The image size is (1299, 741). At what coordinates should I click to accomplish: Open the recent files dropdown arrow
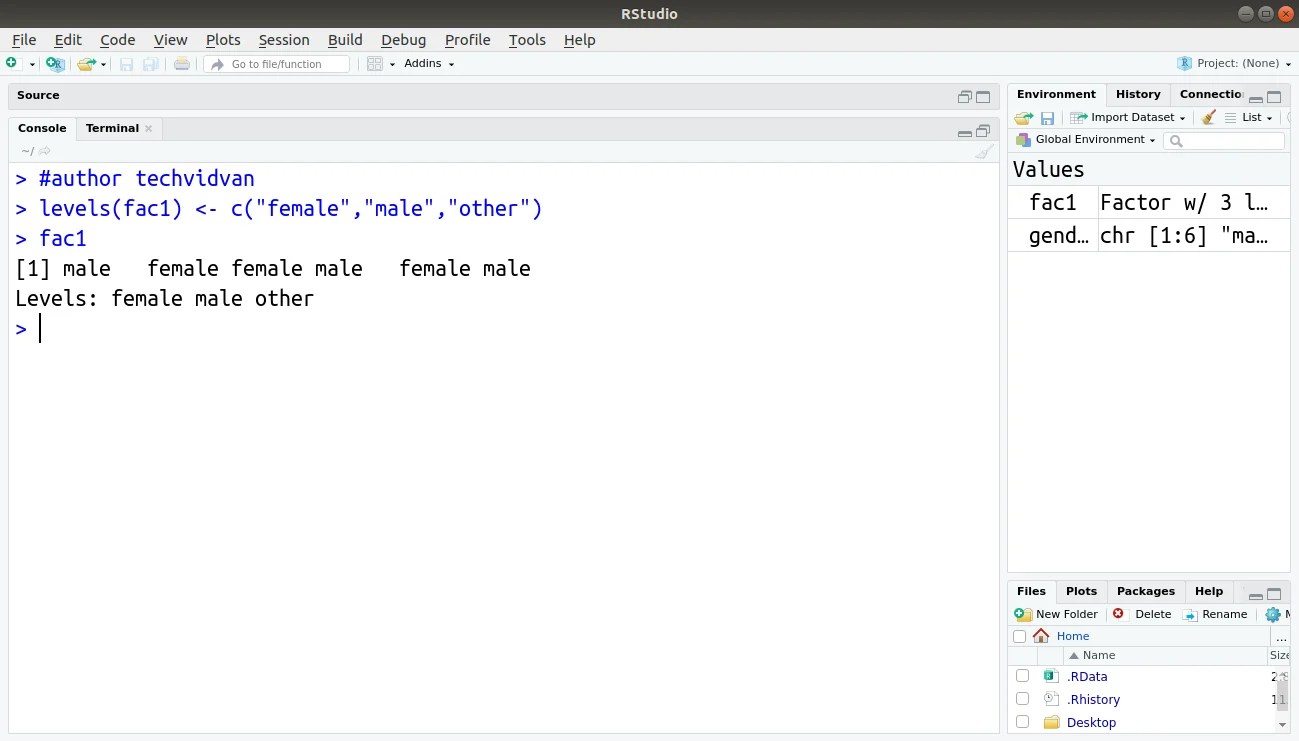(103, 65)
